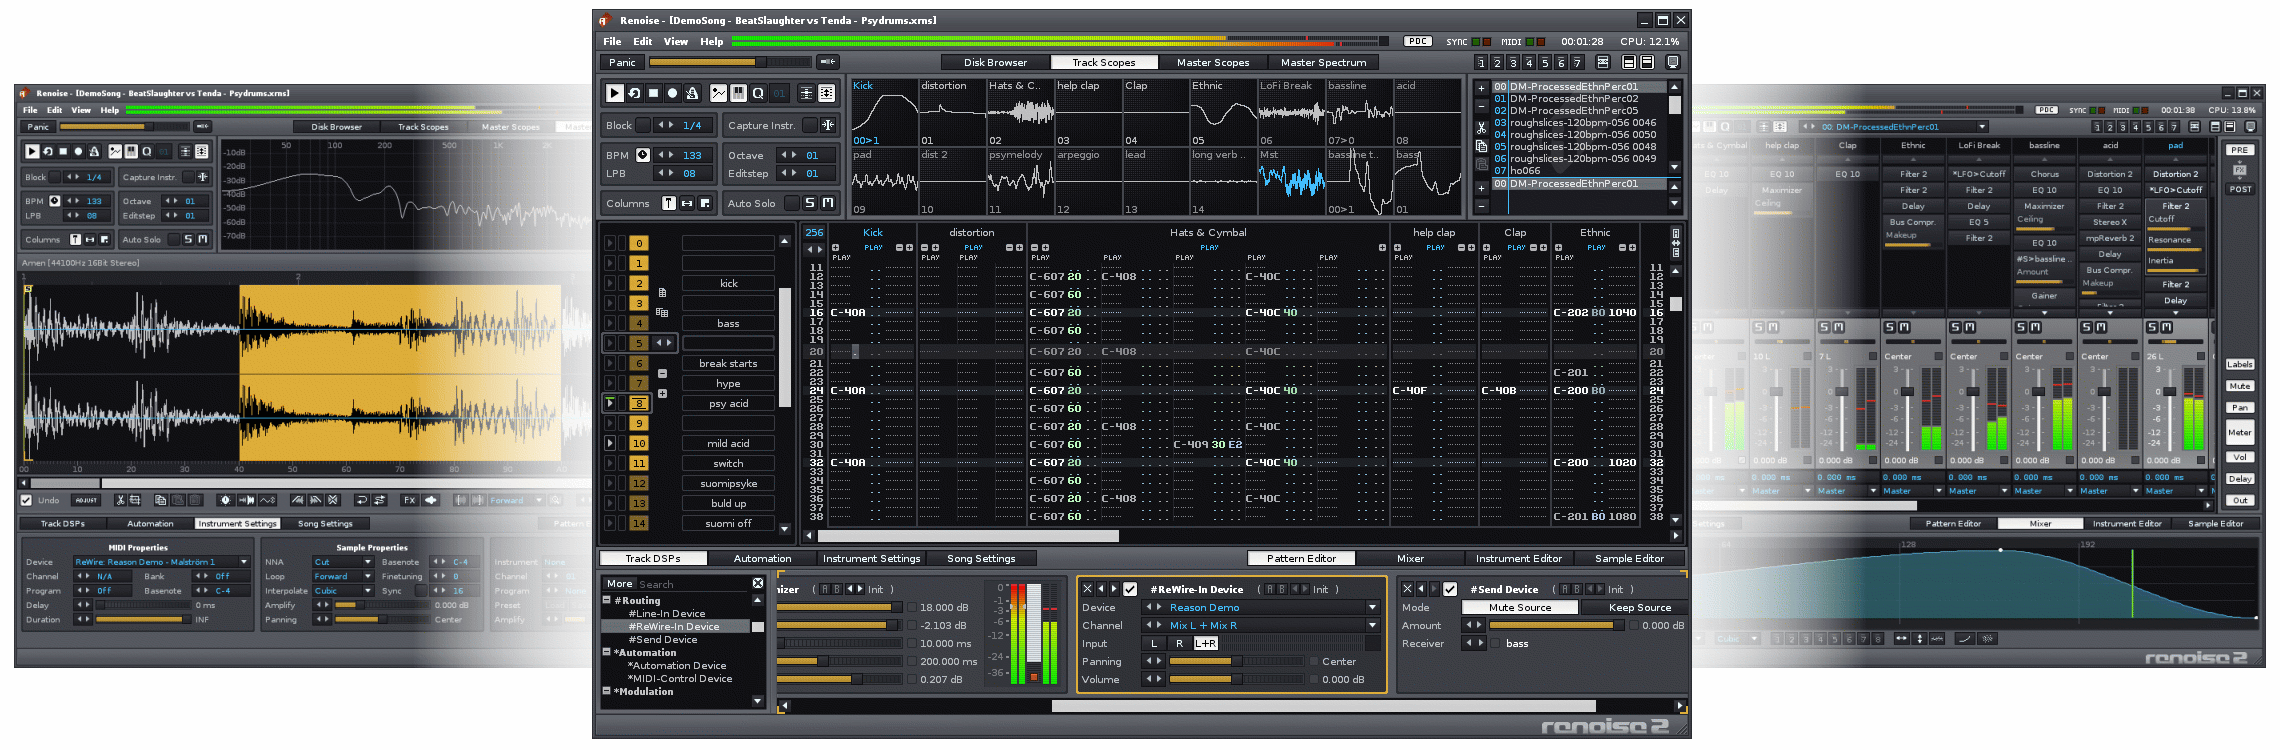Click the capture instrument cursor icon
Viewport: 2280px width, 750px height.
pyautogui.click(x=828, y=125)
